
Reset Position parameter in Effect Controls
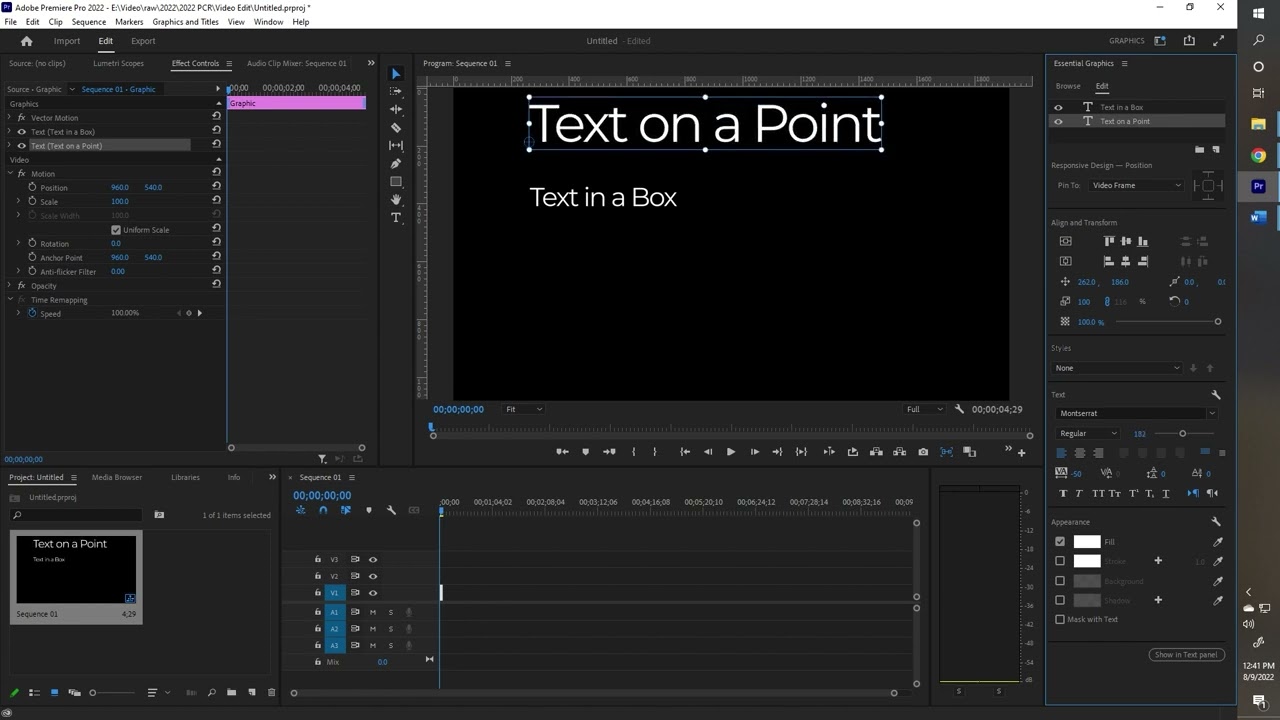tap(216, 187)
